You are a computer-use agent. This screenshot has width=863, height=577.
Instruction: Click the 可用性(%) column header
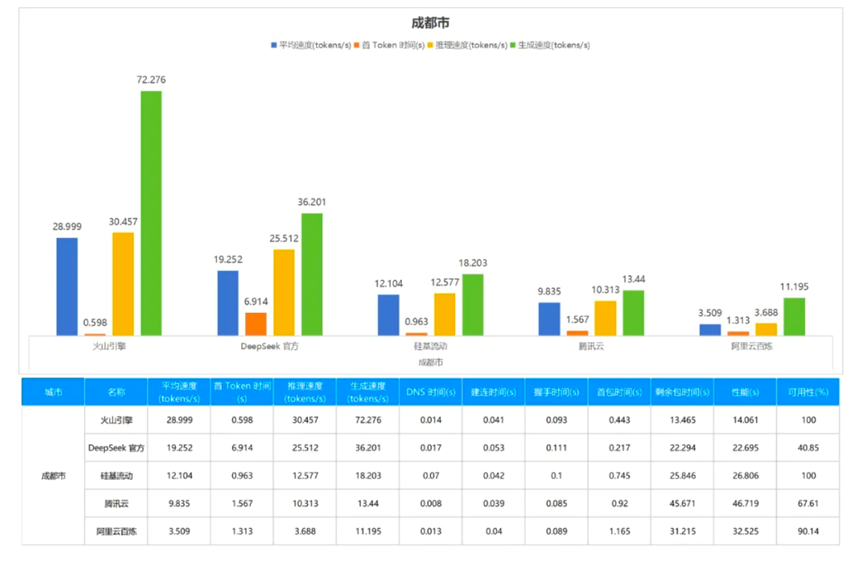click(808, 392)
